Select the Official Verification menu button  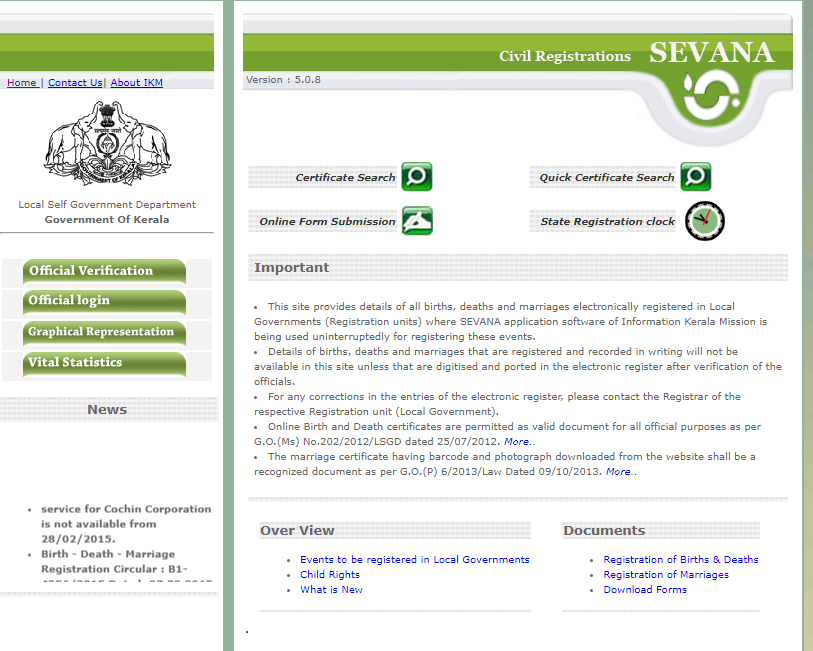pos(104,271)
